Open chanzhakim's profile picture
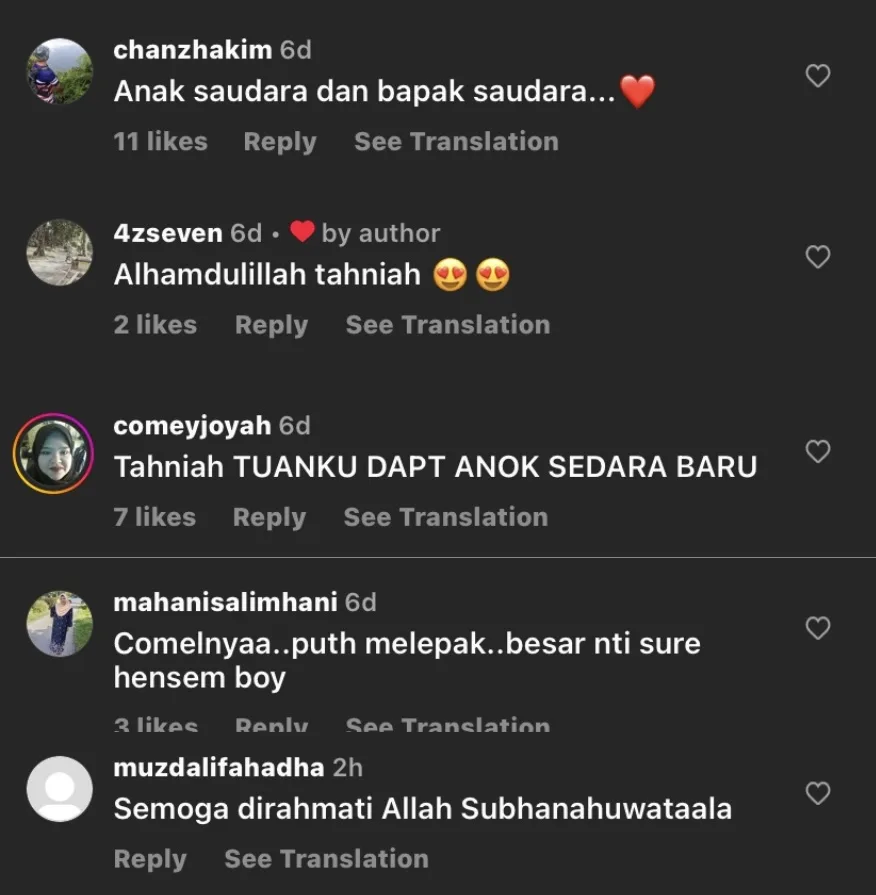Viewport: 876px width, 895px height. (x=59, y=71)
